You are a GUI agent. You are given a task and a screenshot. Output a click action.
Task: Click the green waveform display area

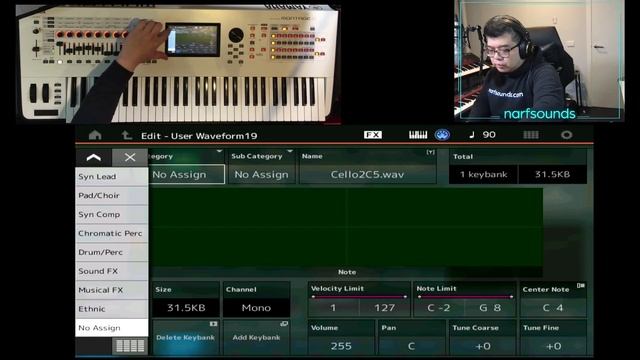(346, 227)
